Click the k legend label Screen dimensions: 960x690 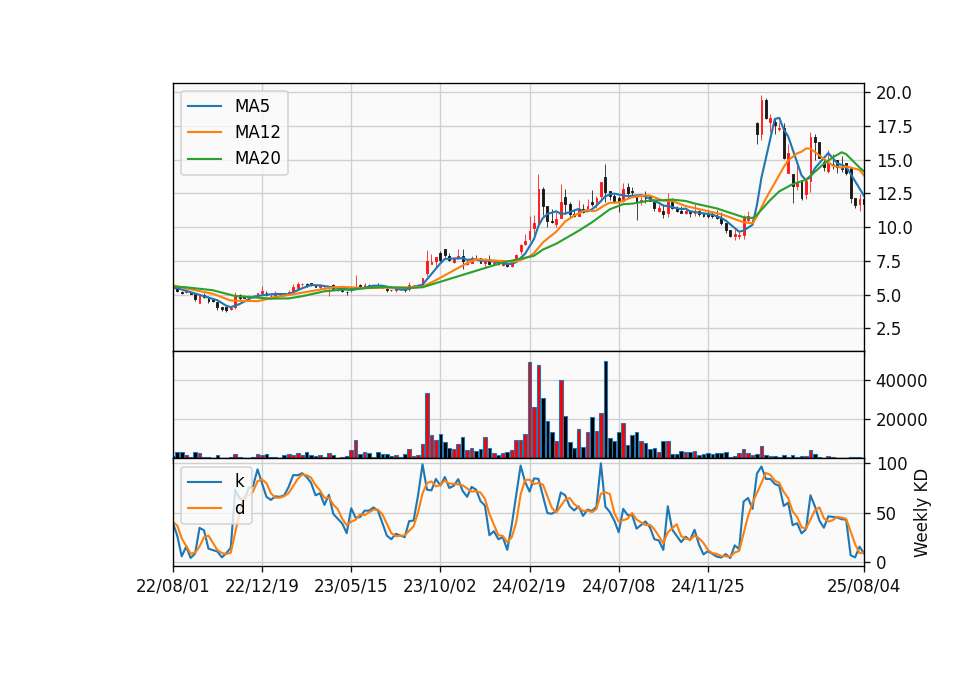(239, 481)
